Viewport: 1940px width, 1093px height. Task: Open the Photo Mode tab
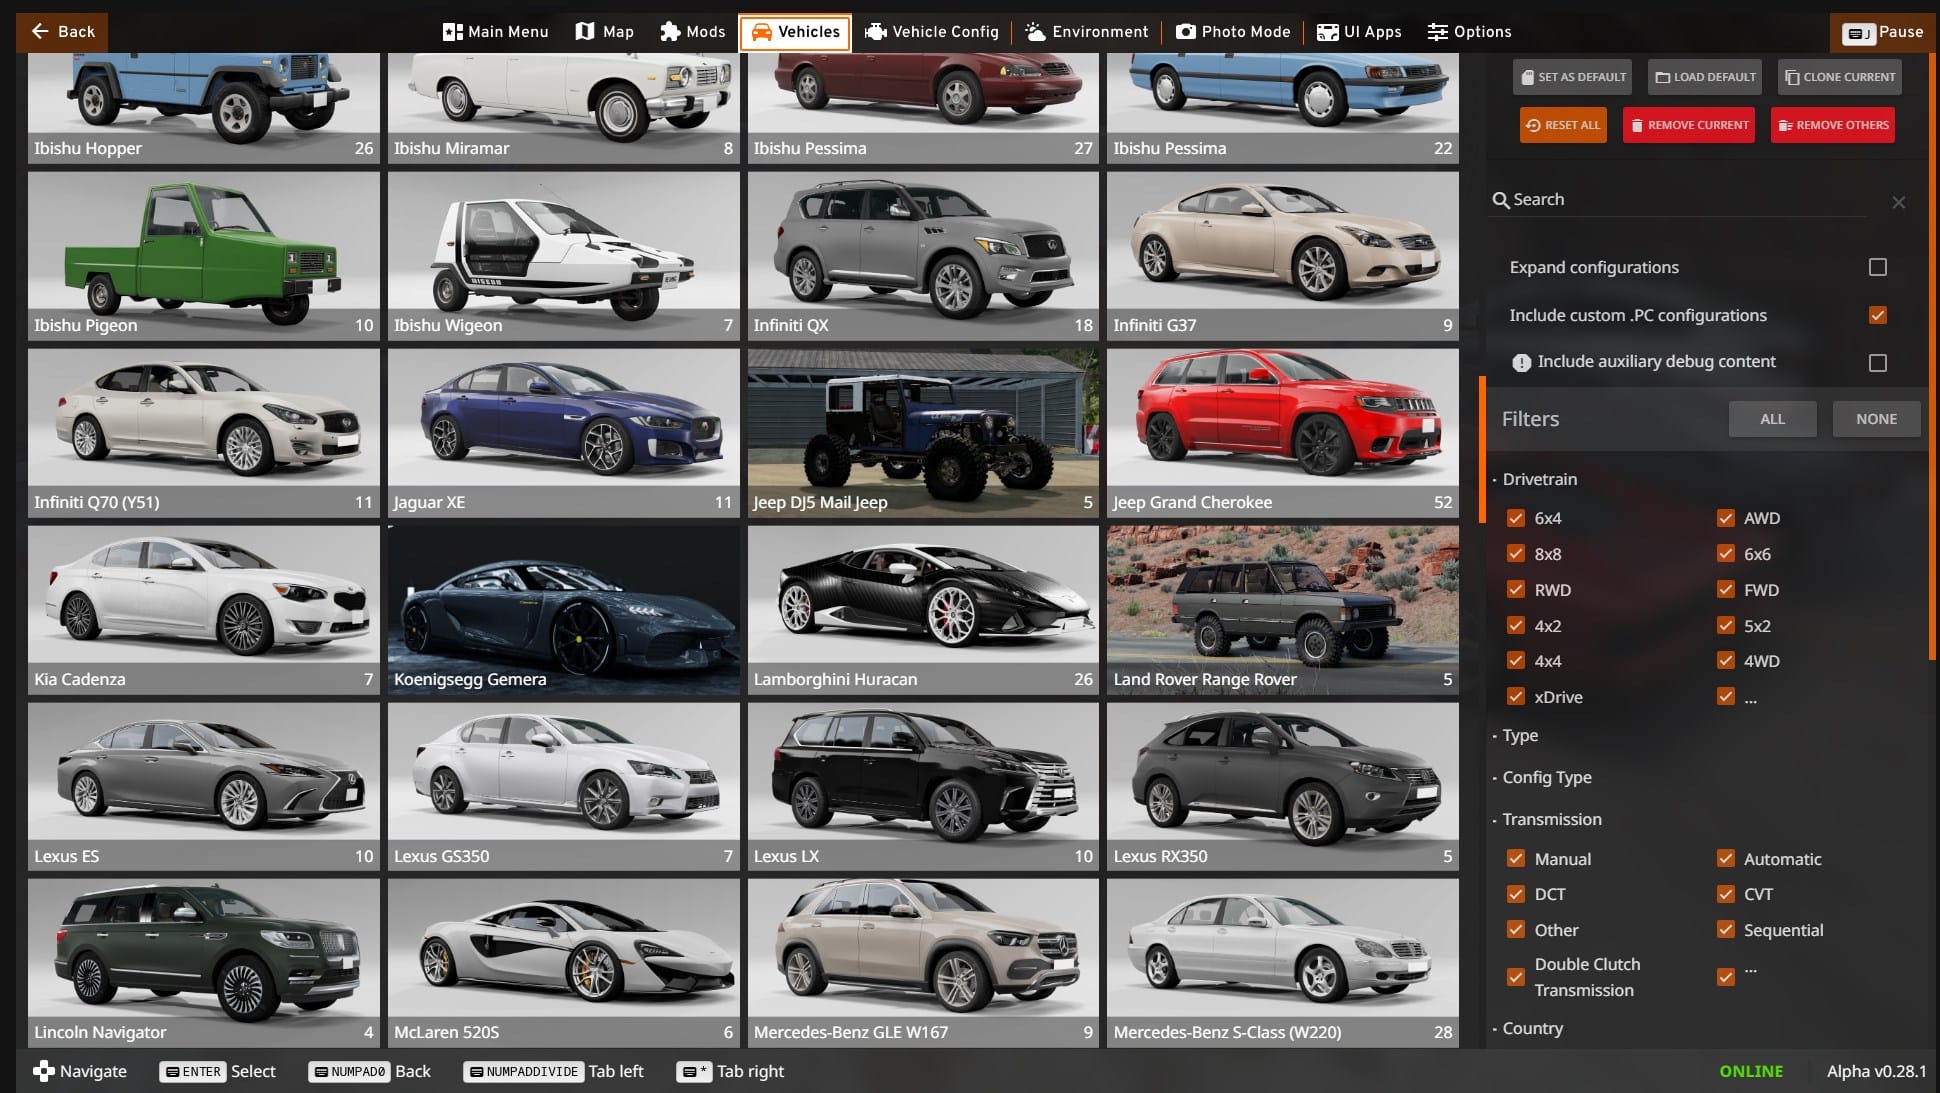click(x=1233, y=32)
